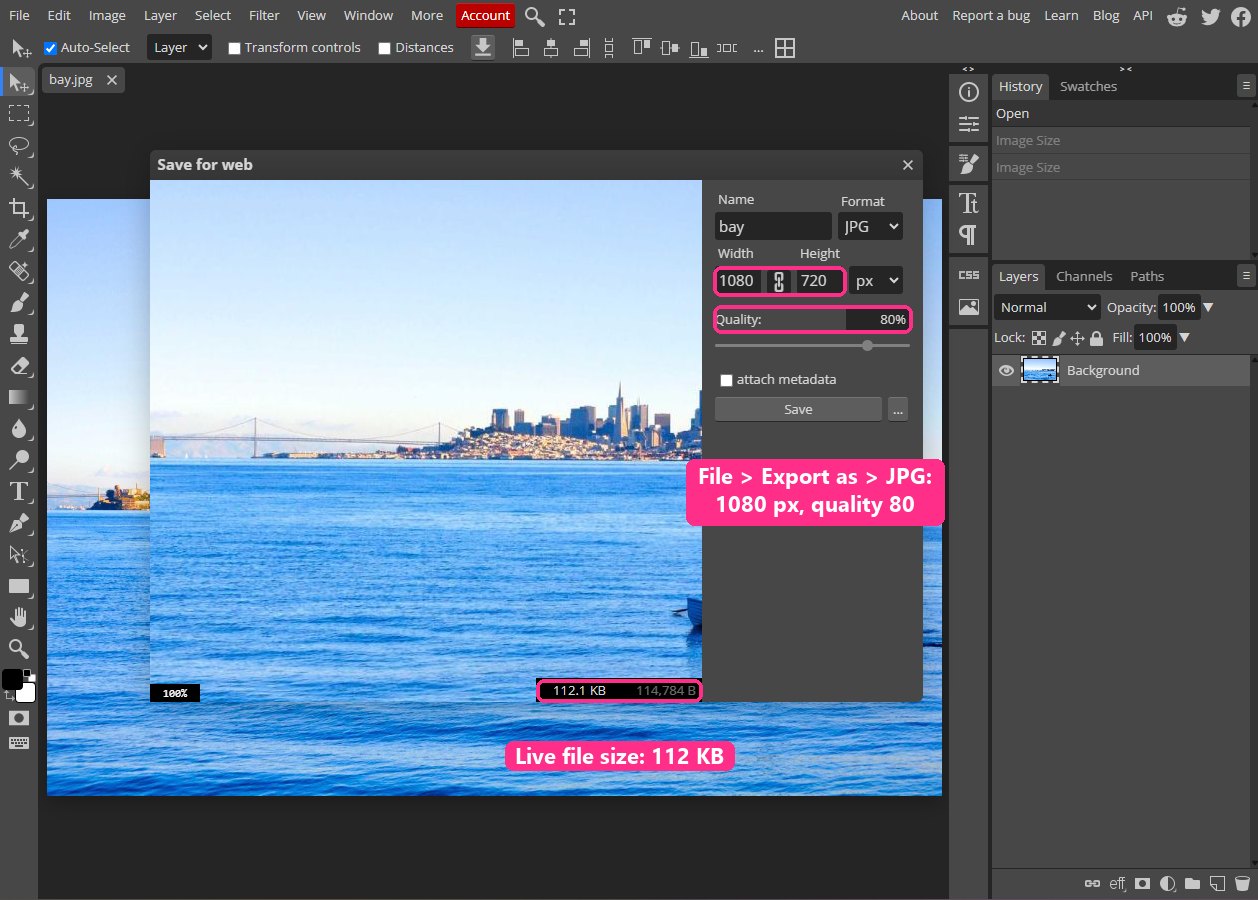
Task: Select the Crop tool
Action: (x=19, y=208)
